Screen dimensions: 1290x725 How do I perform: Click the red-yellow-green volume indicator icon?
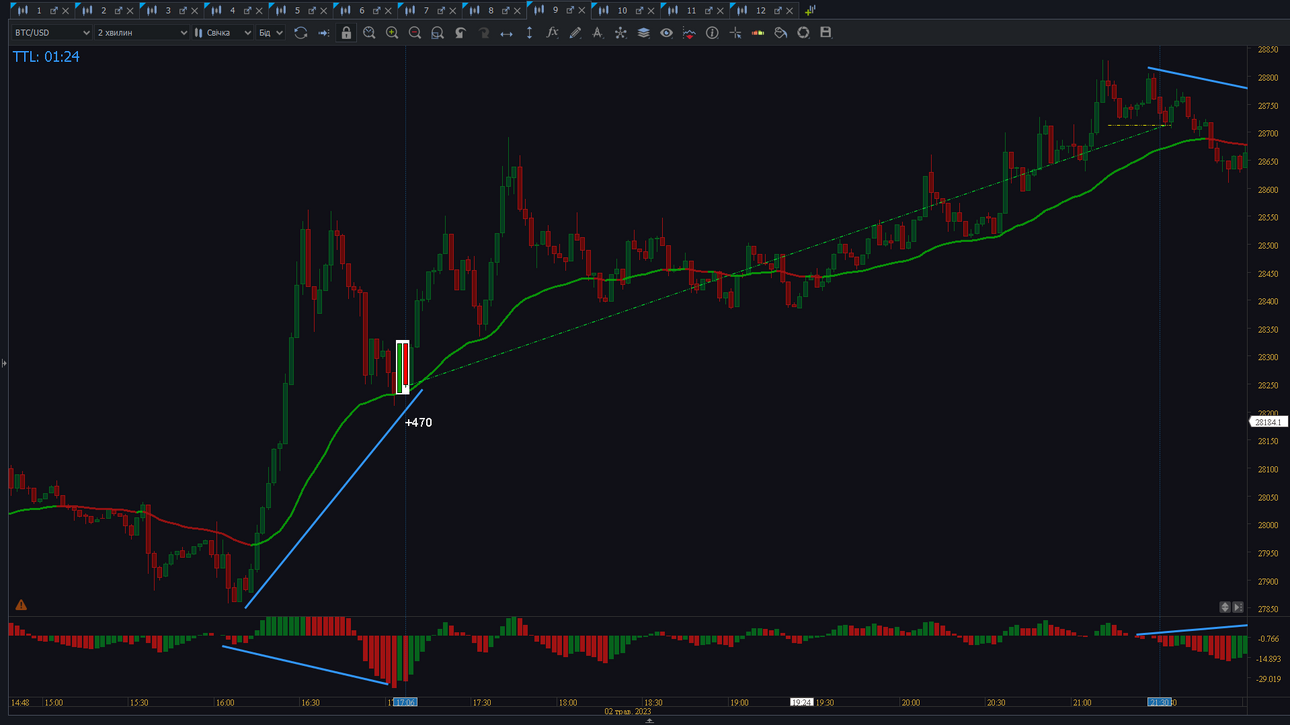click(757, 33)
